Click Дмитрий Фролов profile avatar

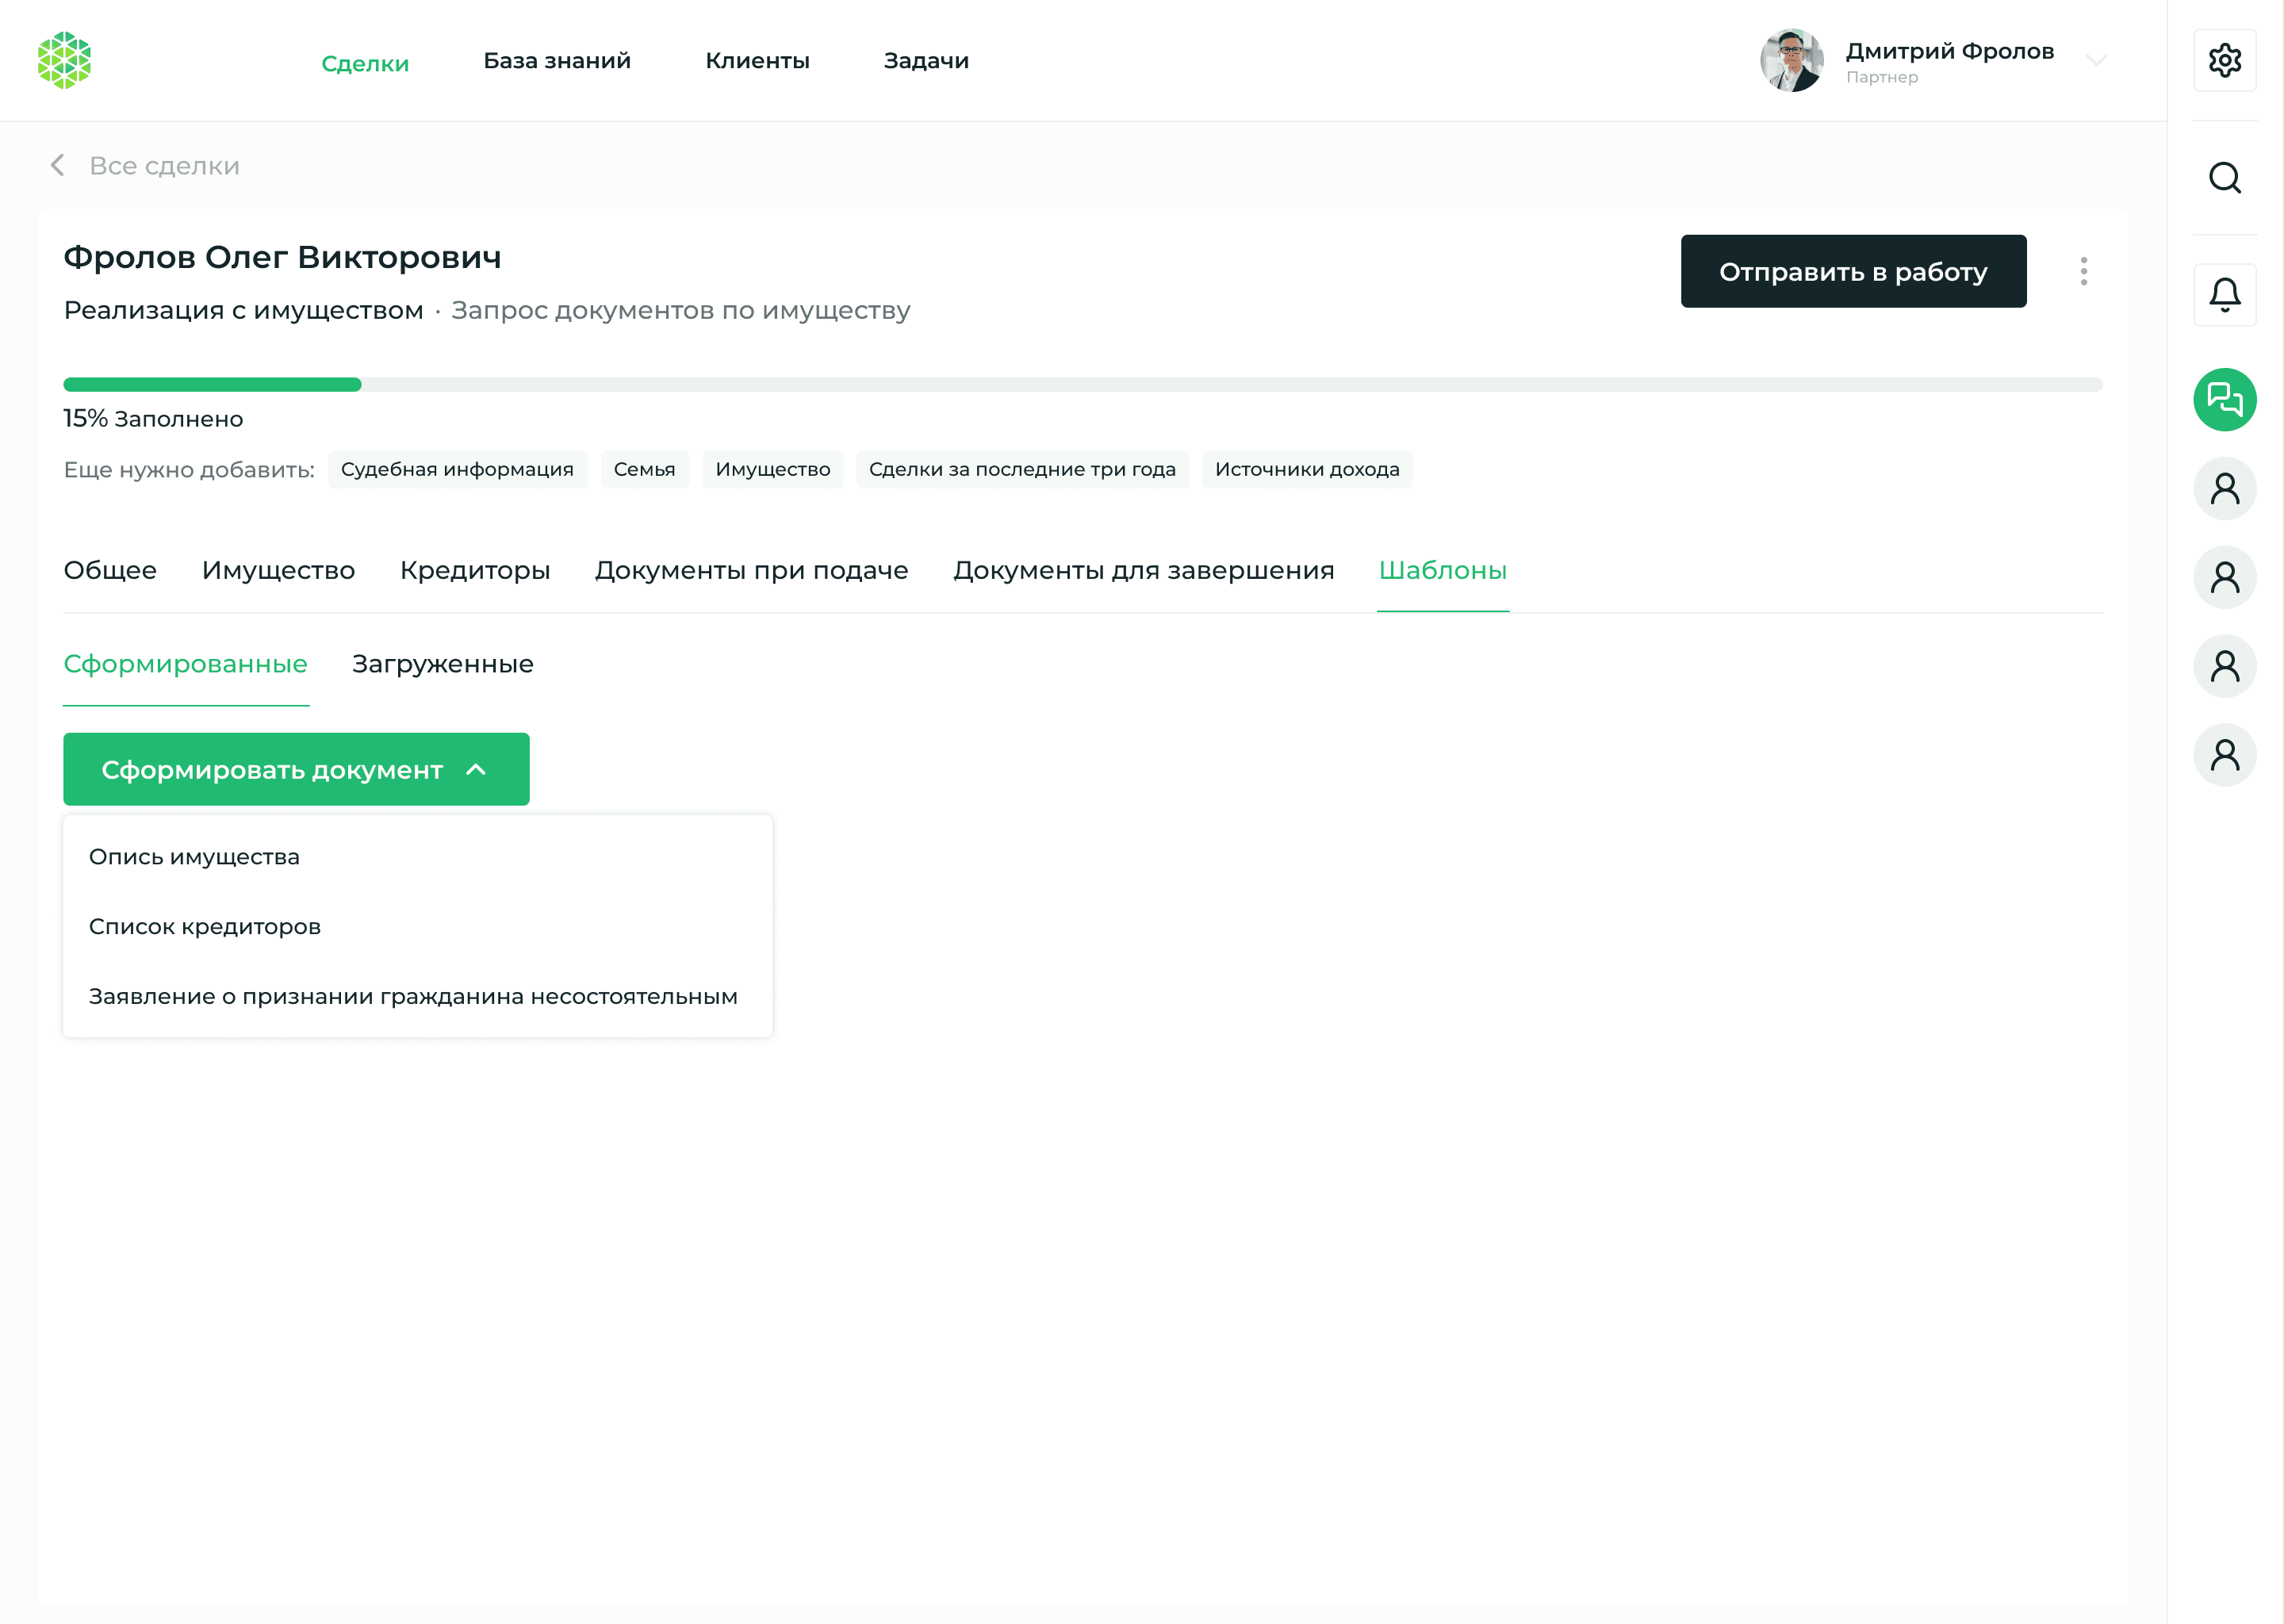1791,61
